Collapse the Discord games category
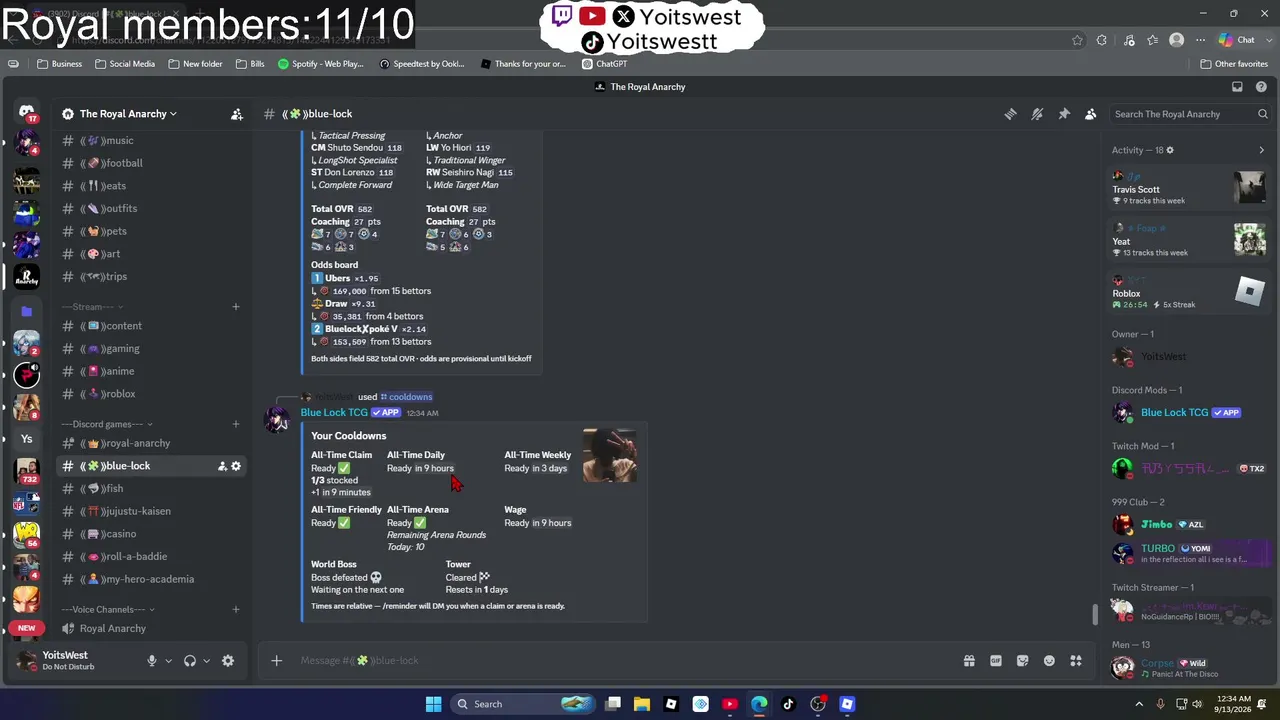This screenshot has height=720, width=1280. point(107,424)
